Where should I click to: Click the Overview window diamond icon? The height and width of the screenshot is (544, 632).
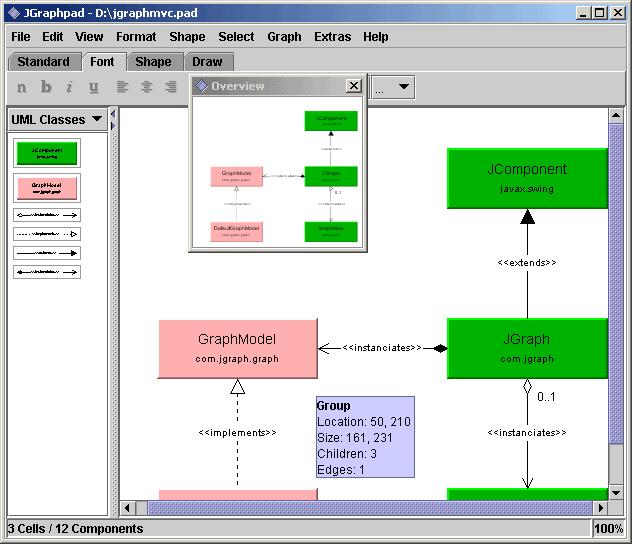click(x=202, y=86)
